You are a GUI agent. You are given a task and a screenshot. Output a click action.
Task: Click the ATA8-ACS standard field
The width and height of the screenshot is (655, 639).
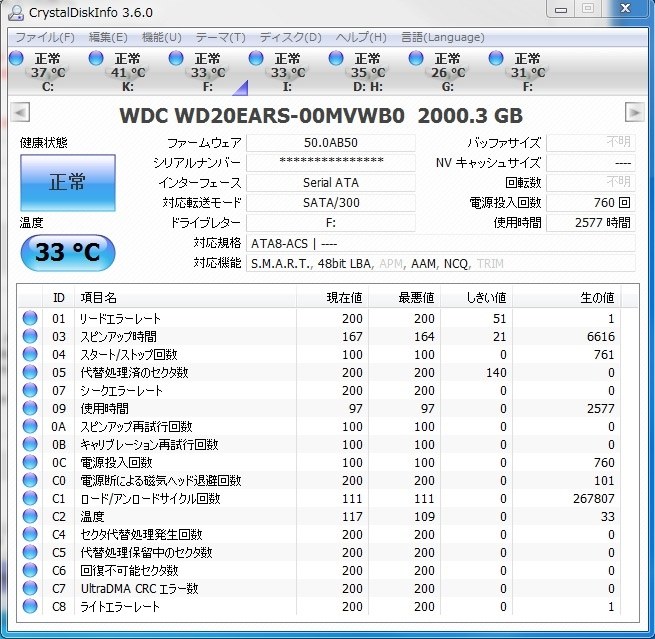(x=441, y=243)
